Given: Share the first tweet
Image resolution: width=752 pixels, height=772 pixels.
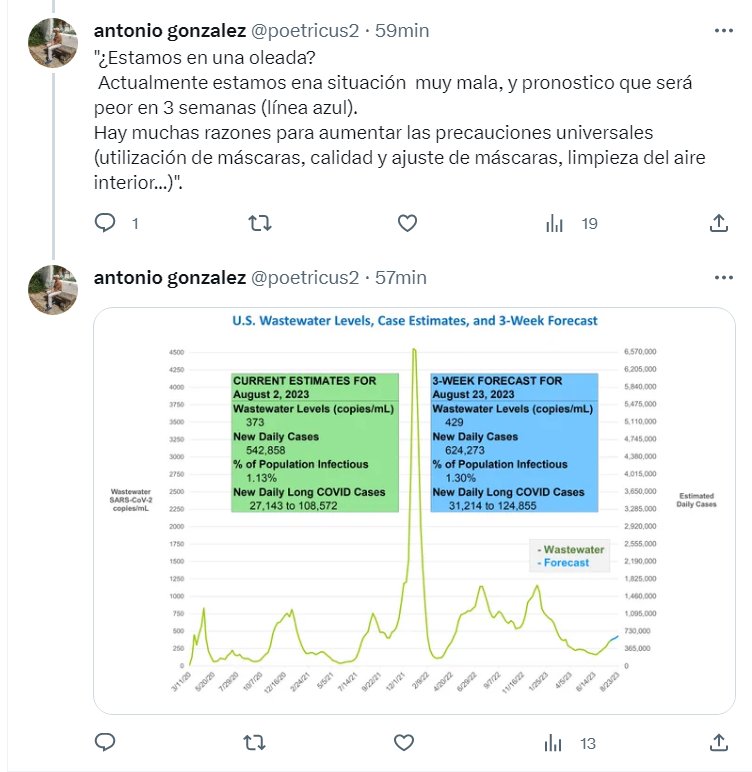Looking at the screenshot, I should point(718,223).
